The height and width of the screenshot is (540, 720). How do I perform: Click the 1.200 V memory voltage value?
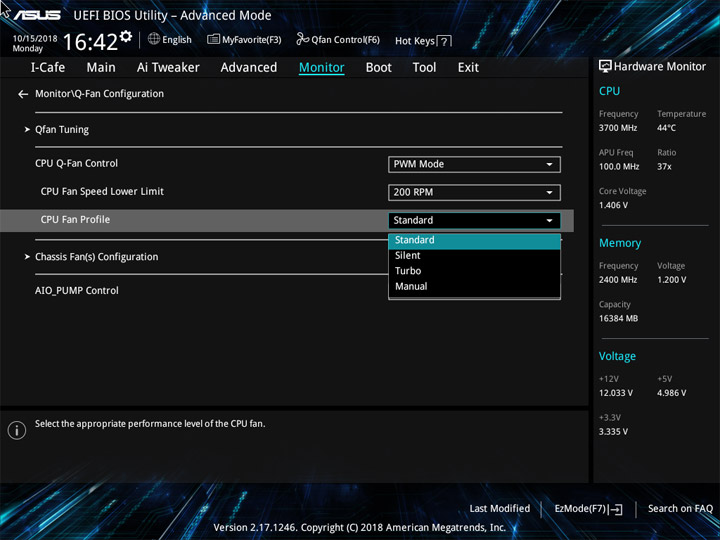pyautogui.click(x=672, y=280)
